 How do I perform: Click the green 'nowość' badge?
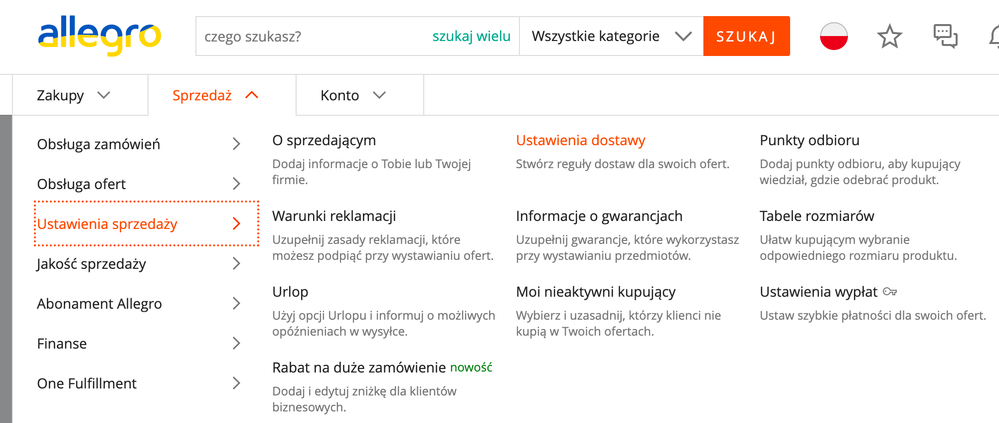click(x=471, y=368)
